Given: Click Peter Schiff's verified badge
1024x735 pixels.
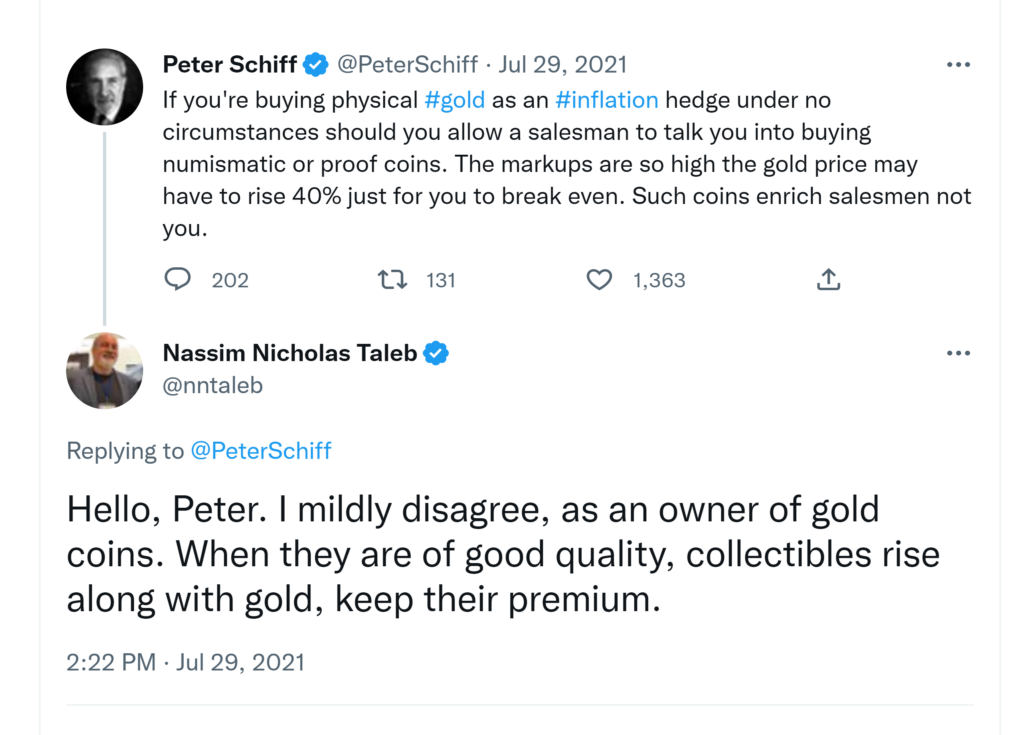Looking at the screenshot, I should click(316, 65).
